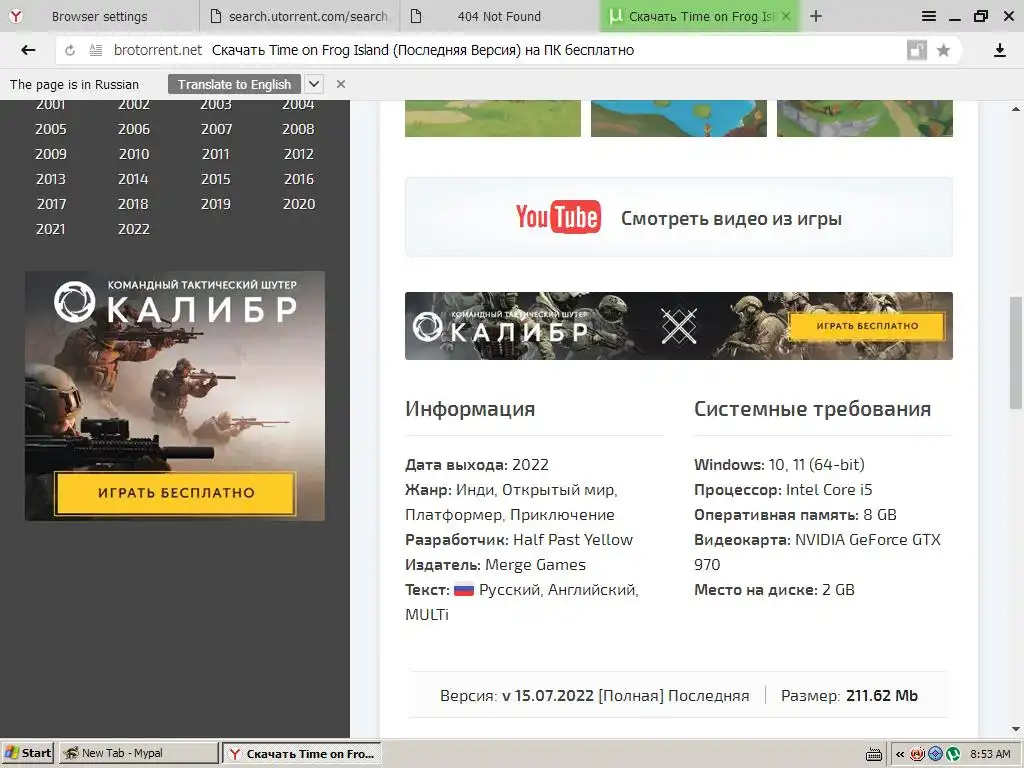Screen dimensions: 1024x768
Task: Select year 2017 in sidebar
Action: click(x=52, y=204)
